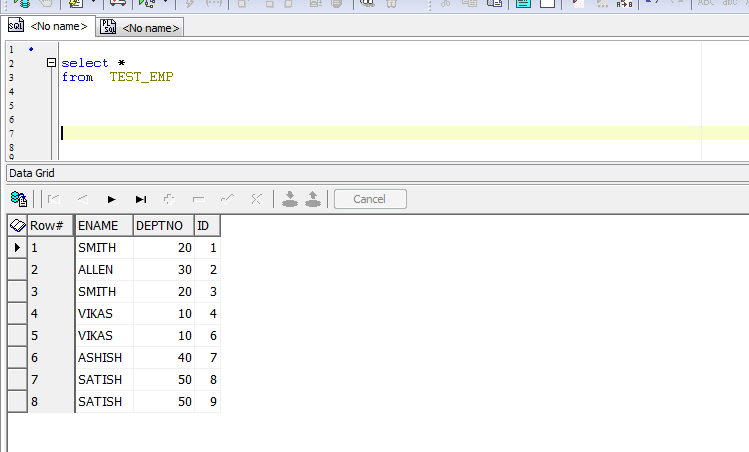Jump to first record in grid

click(x=55, y=199)
